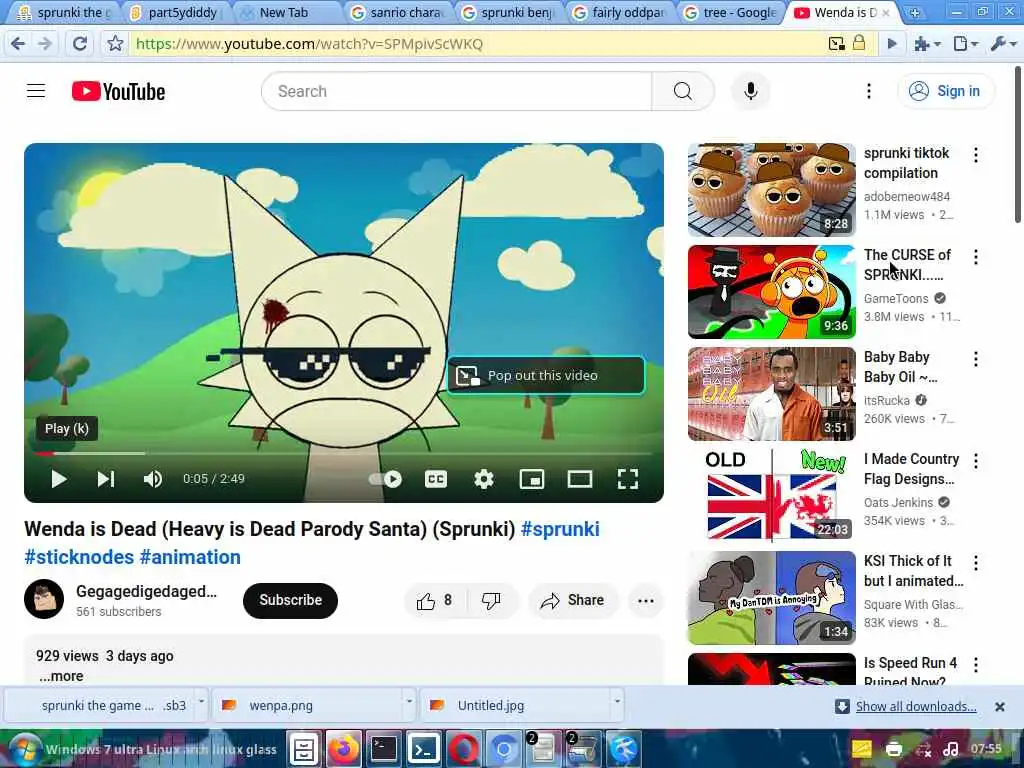Start voice search with the microphone

coord(750,91)
